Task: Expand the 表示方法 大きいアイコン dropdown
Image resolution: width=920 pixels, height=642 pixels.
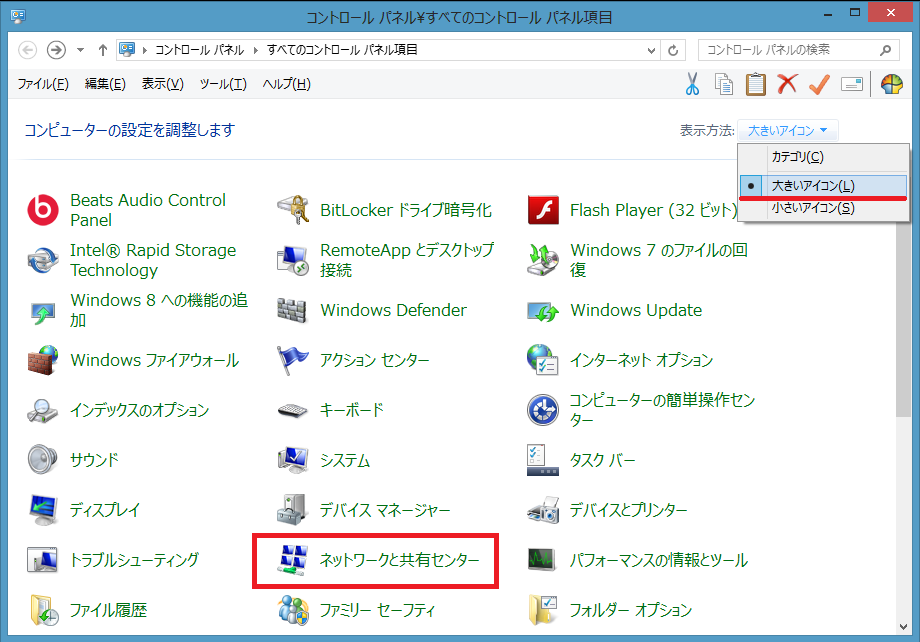Action: [788, 130]
